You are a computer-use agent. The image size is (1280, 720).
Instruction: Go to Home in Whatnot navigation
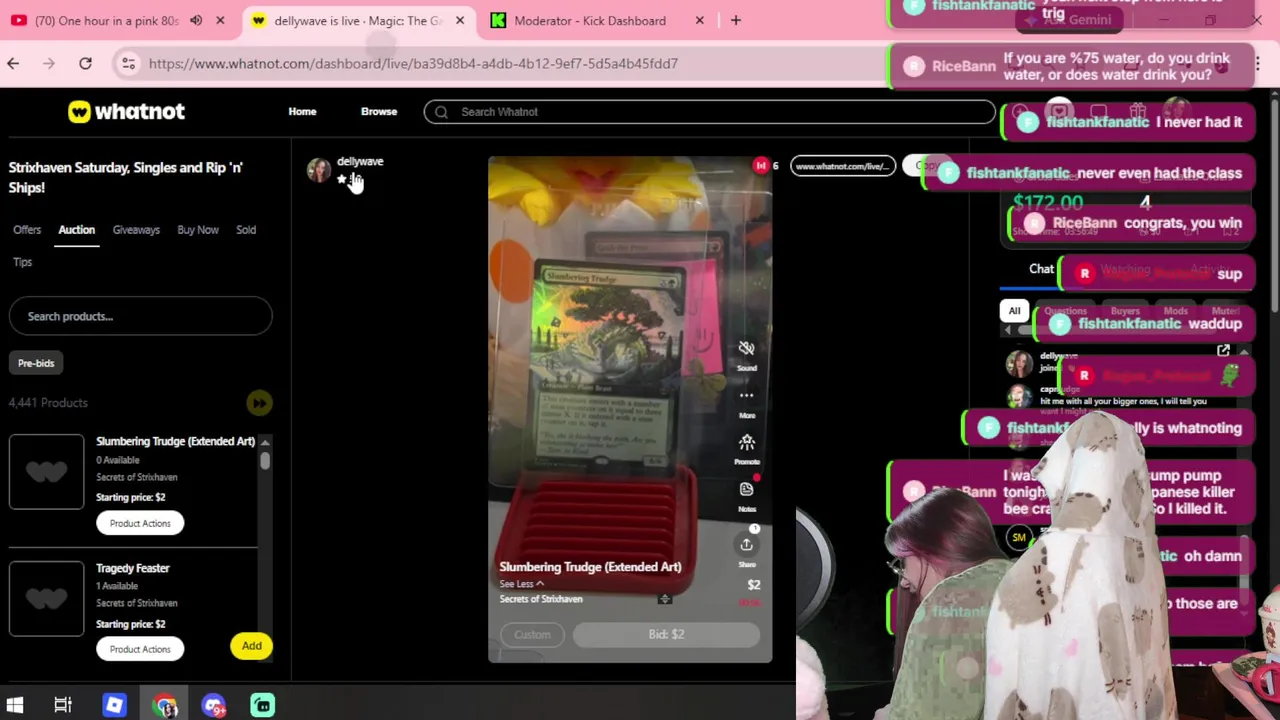click(302, 112)
